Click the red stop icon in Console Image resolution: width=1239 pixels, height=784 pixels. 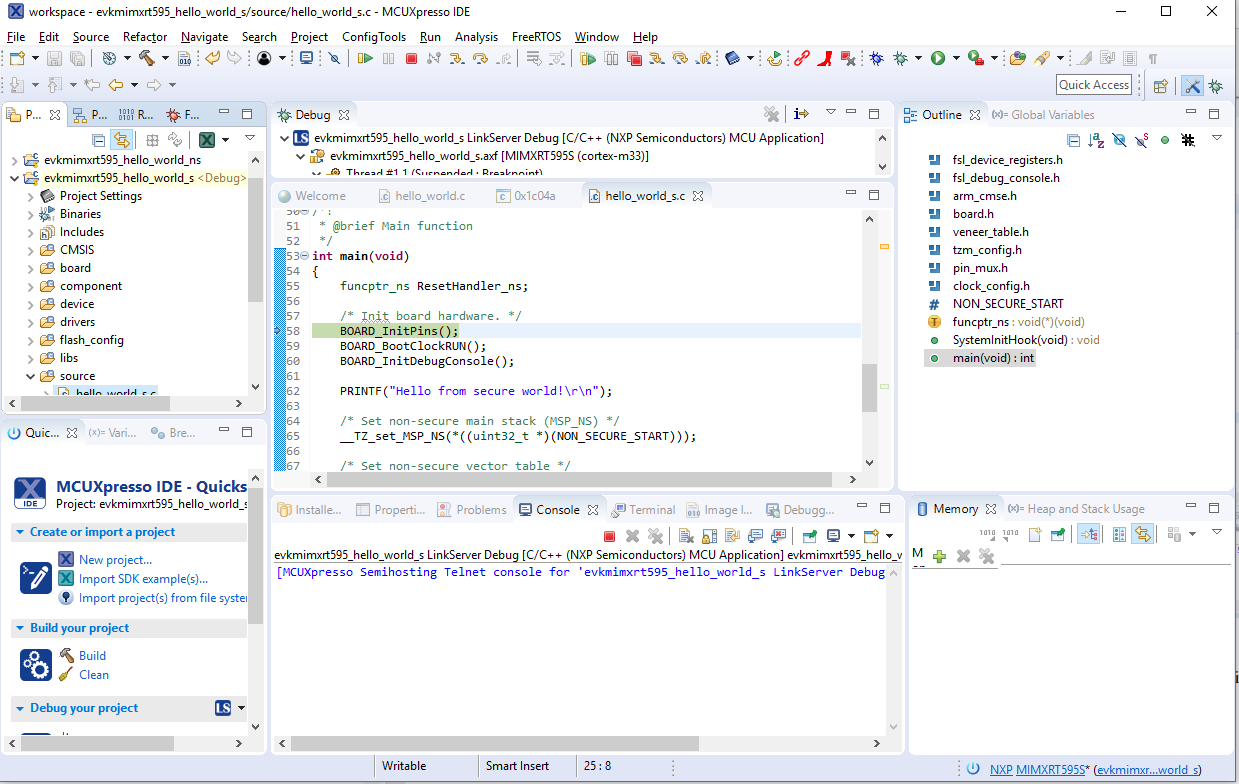pyautogui.click(x=609, y=536)
